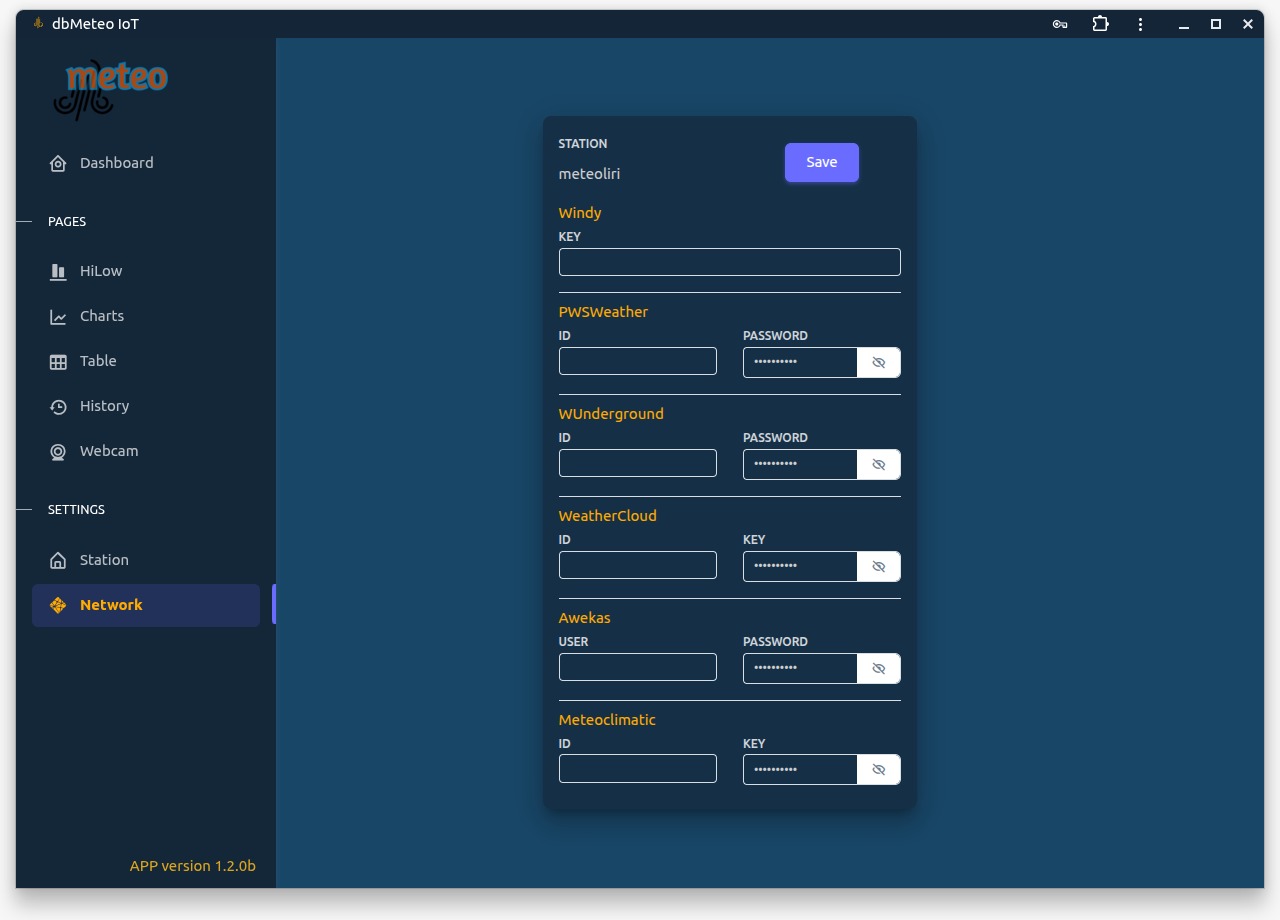Screen dimensions: 1280x920
Task: Unhide the Awekas password
Action: click(879, 668)
